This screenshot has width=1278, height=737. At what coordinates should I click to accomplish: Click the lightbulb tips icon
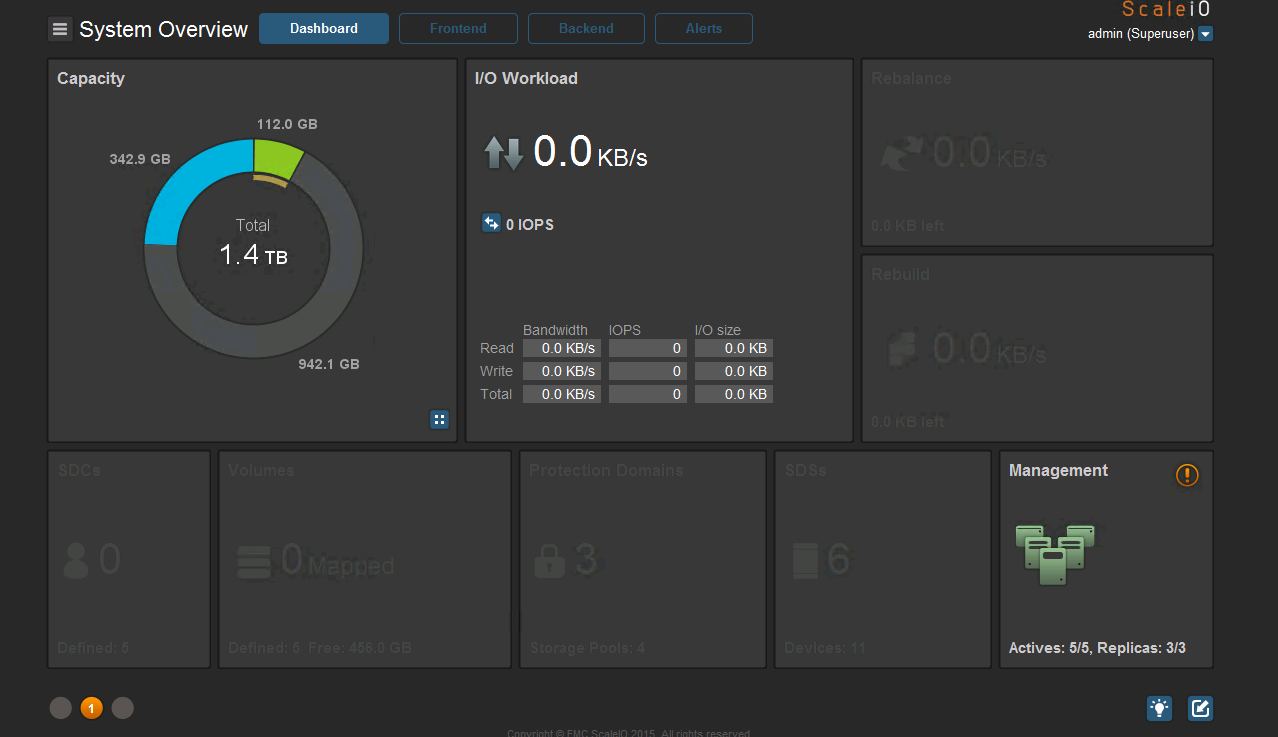(1159, 708)
